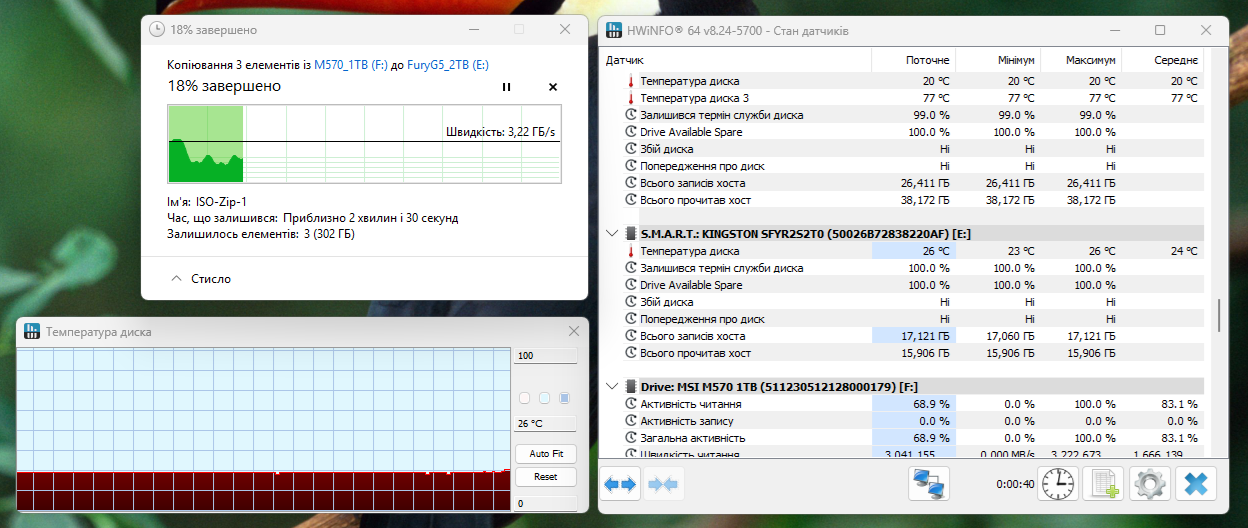The height and width of the screenshot is (528, 1248).
Task: Click the gauge icon next to Активність запису
Action: [x=630, y=421]
